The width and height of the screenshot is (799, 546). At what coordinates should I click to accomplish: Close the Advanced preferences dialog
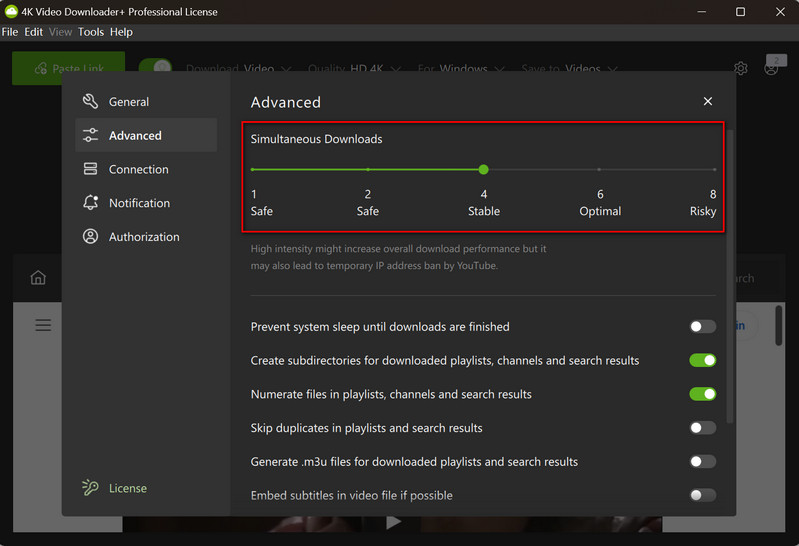click(x=708, y=101)
